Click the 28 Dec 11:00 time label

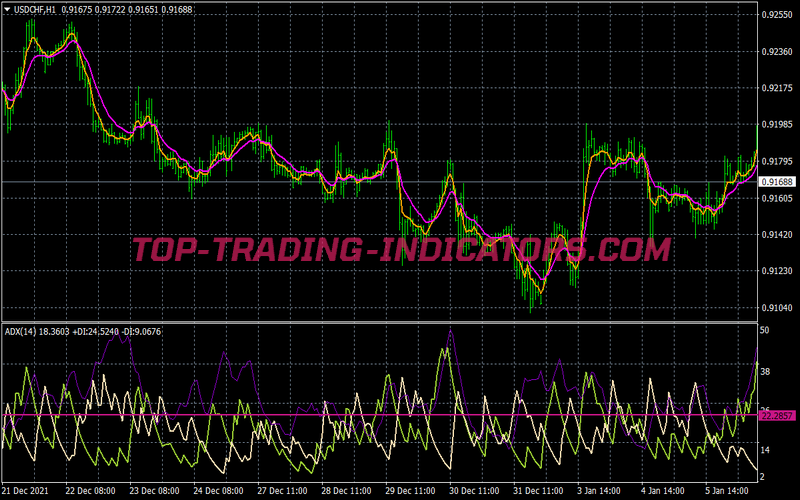pyautogui.click(x=346, y=491)
